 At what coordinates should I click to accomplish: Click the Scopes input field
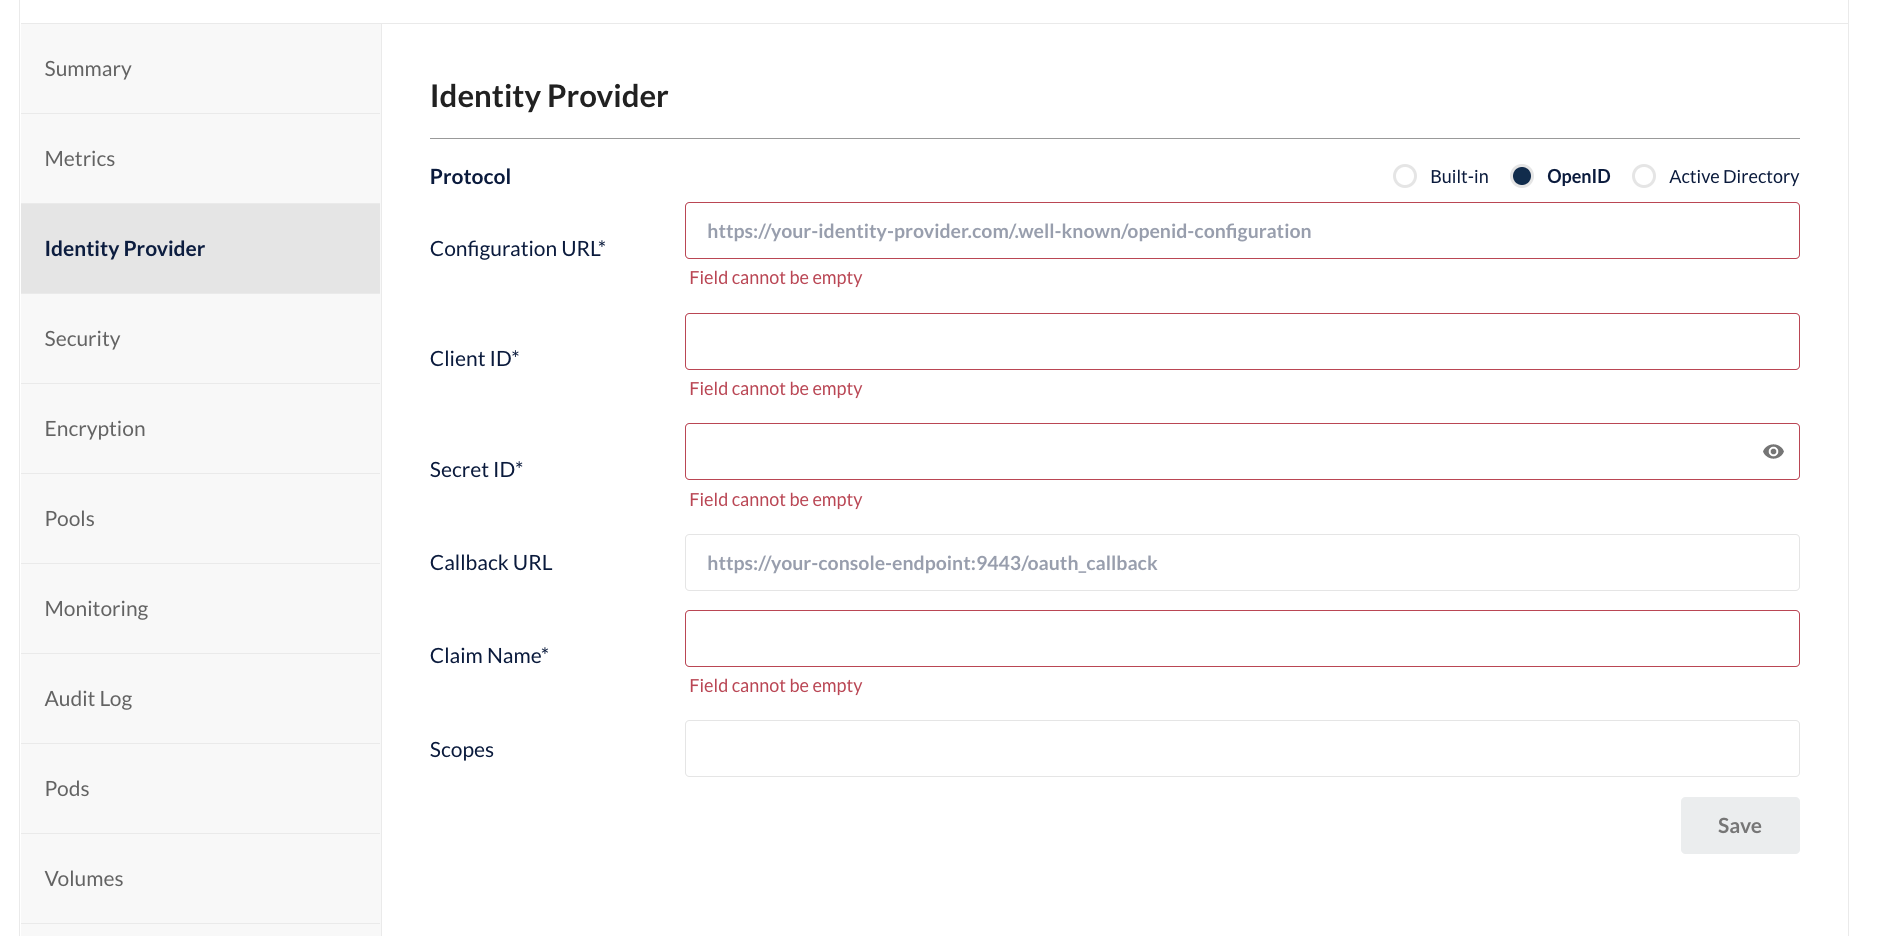click(x=1241, y=748)
